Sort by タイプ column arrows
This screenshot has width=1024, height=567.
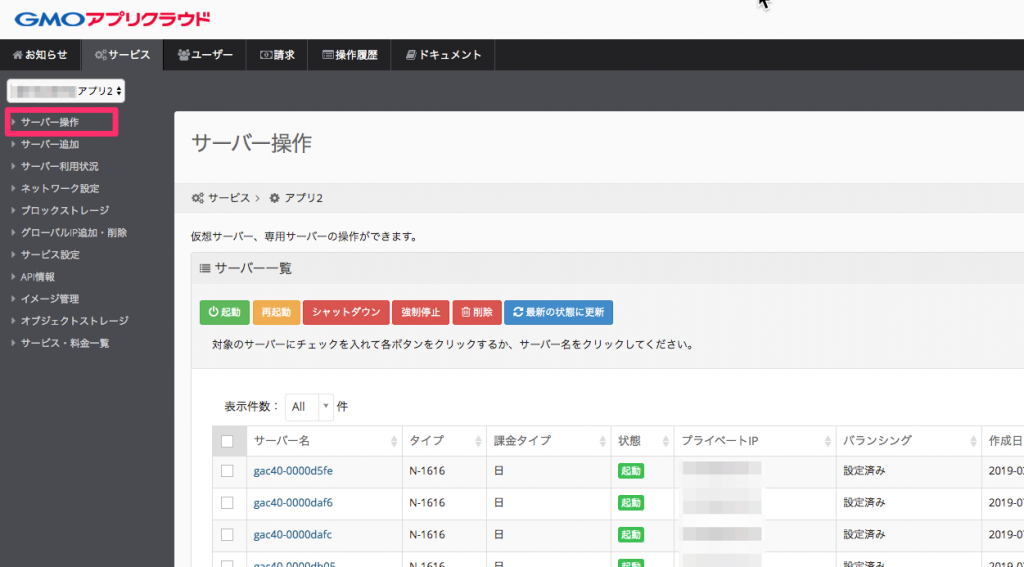point(478,442)
